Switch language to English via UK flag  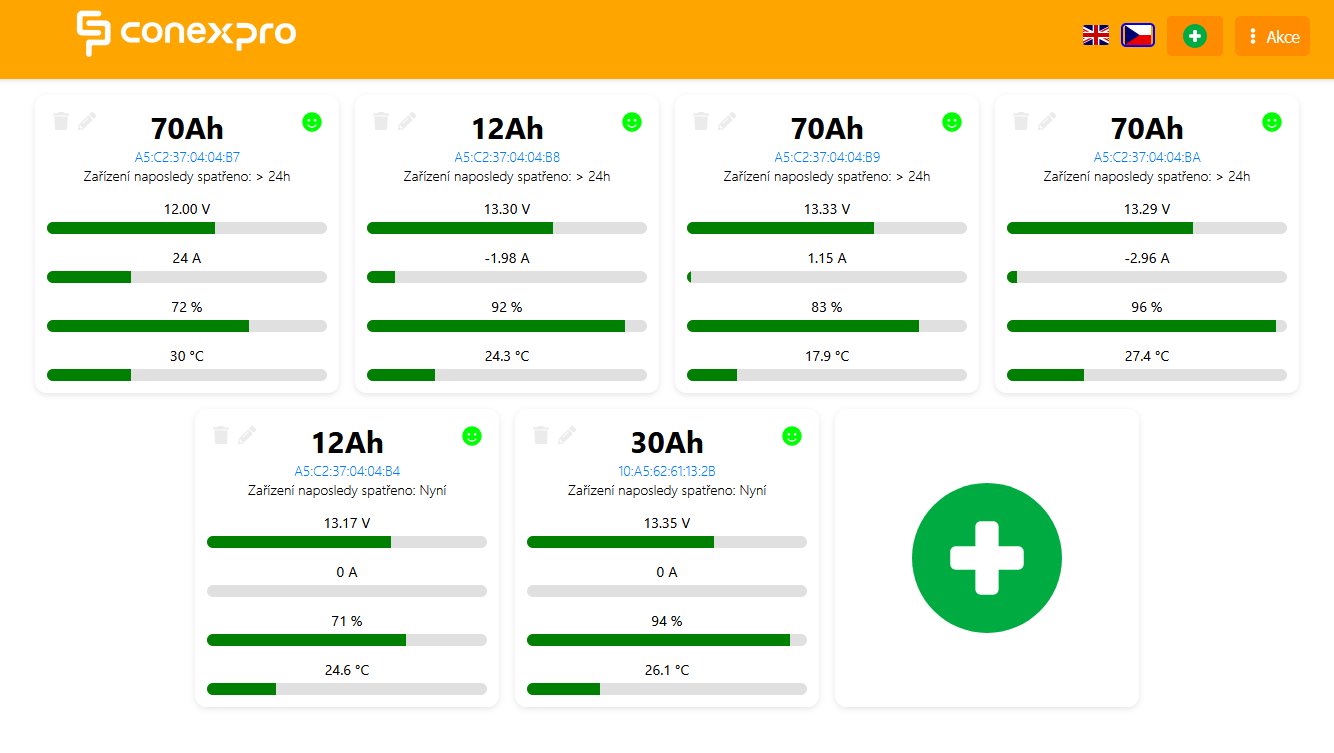point(1096,36)
